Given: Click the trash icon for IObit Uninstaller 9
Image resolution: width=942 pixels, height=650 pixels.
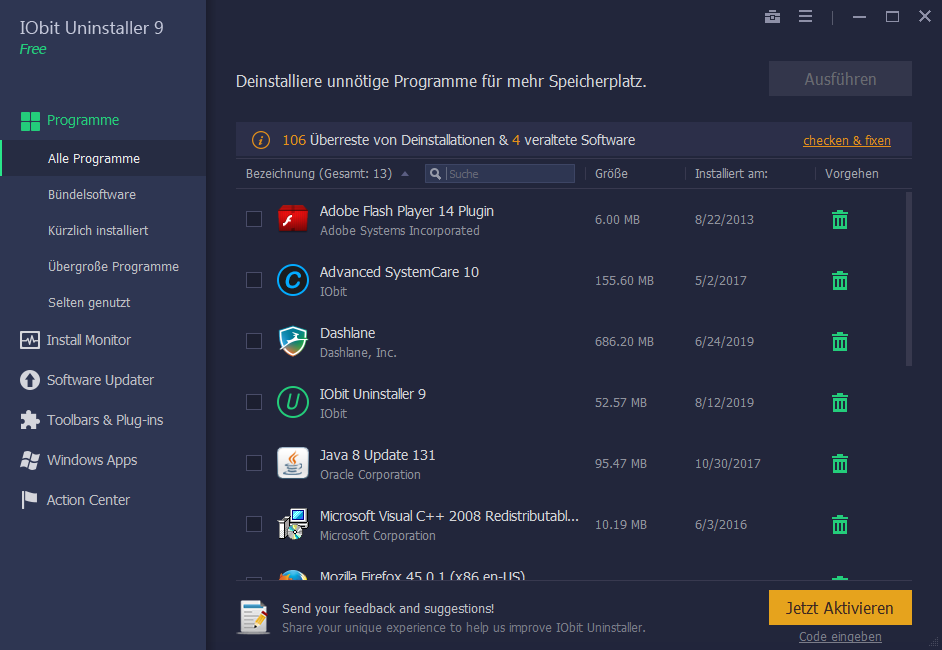Looking at the screenshot, I should (x=840, y=402).
